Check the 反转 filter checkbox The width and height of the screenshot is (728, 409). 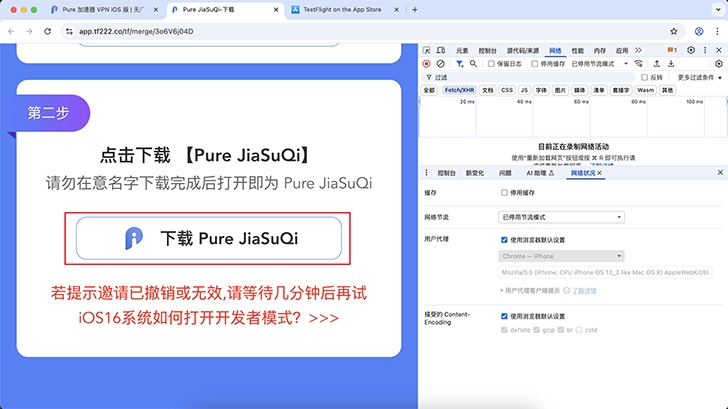click(x=645, y=77)
